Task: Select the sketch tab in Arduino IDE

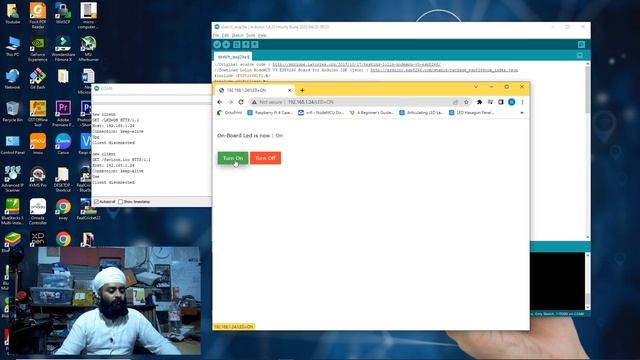Action: coord(233,57)
